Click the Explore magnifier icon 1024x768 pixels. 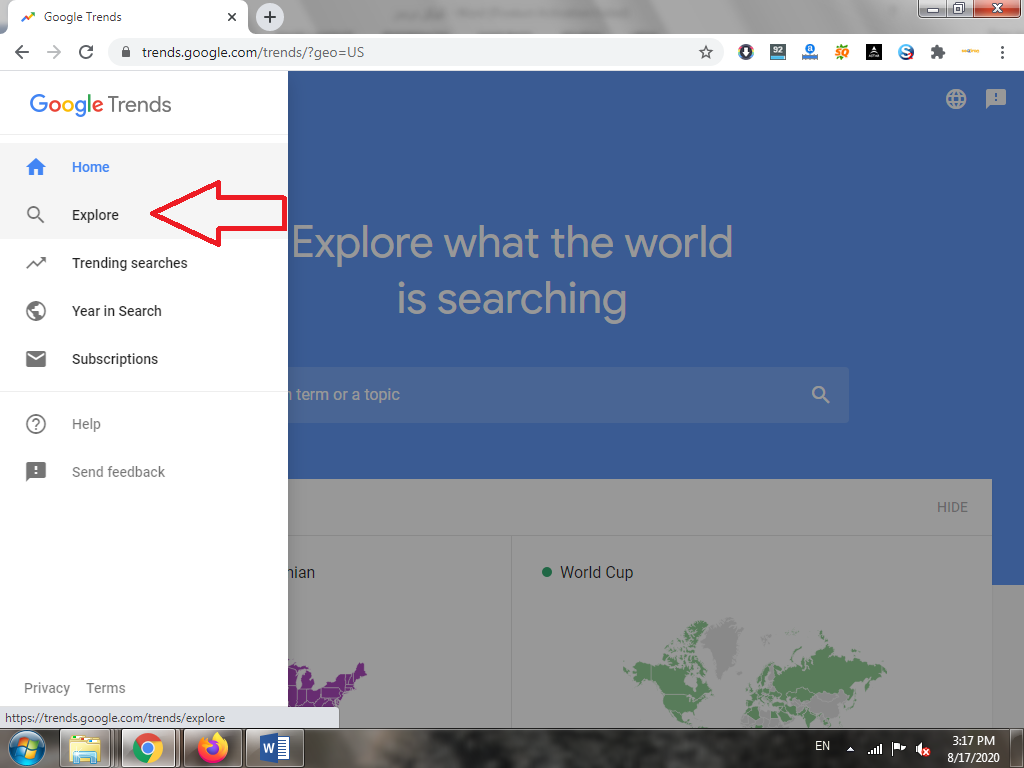pos(36,215)
